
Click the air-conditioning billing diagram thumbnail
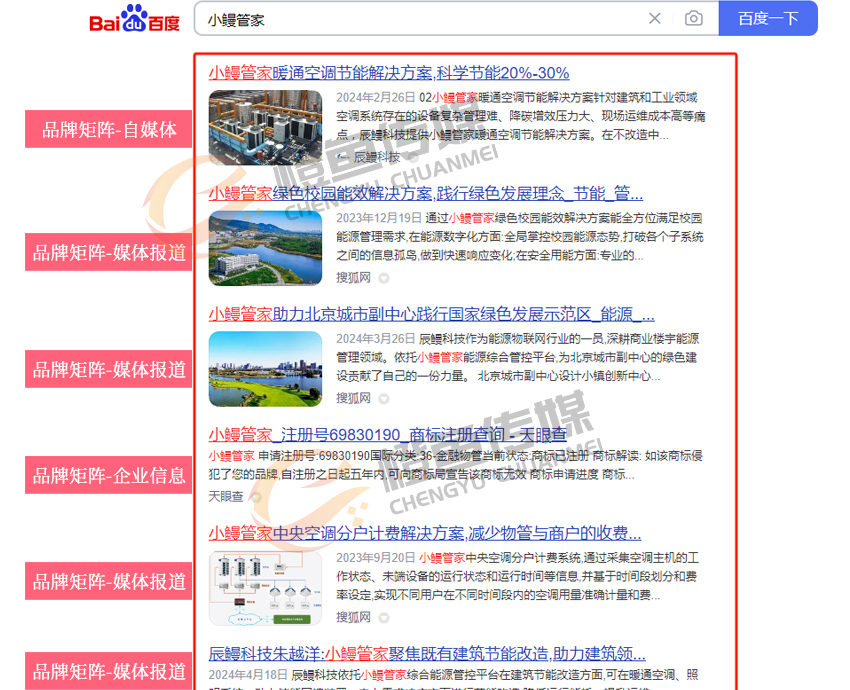coord(265,588)
